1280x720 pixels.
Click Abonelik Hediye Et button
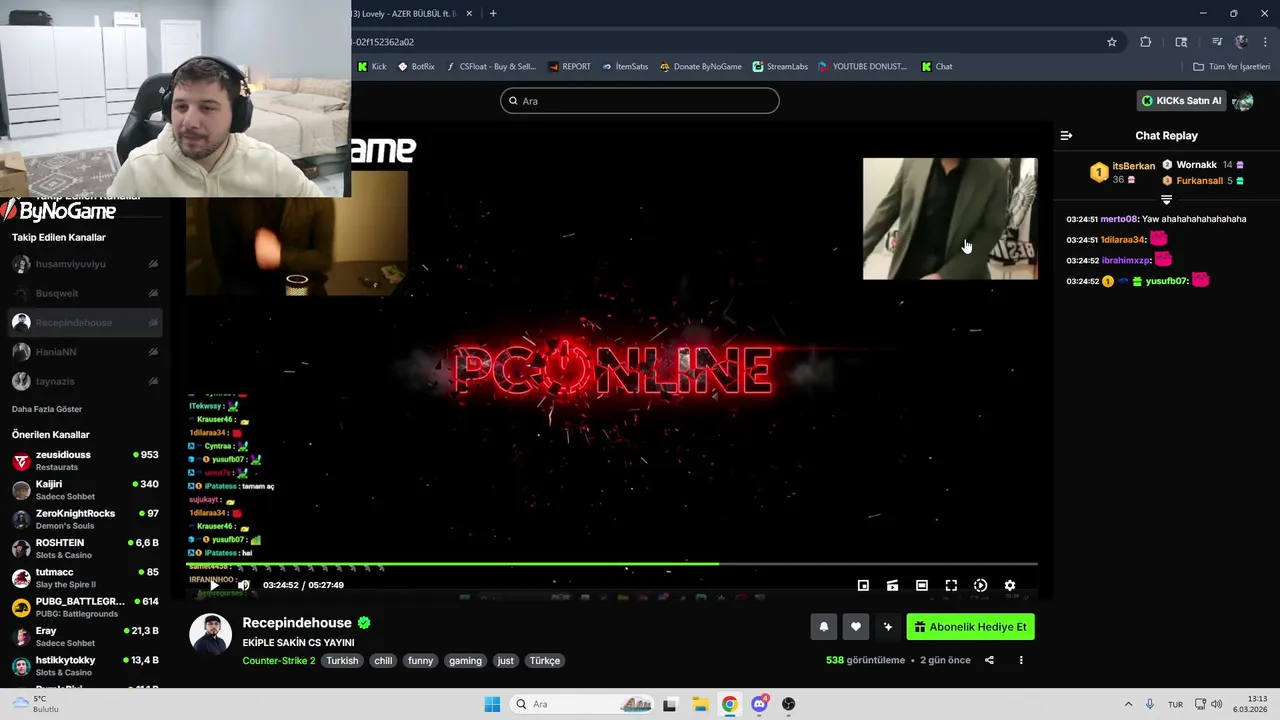click(x=970, y=627)
